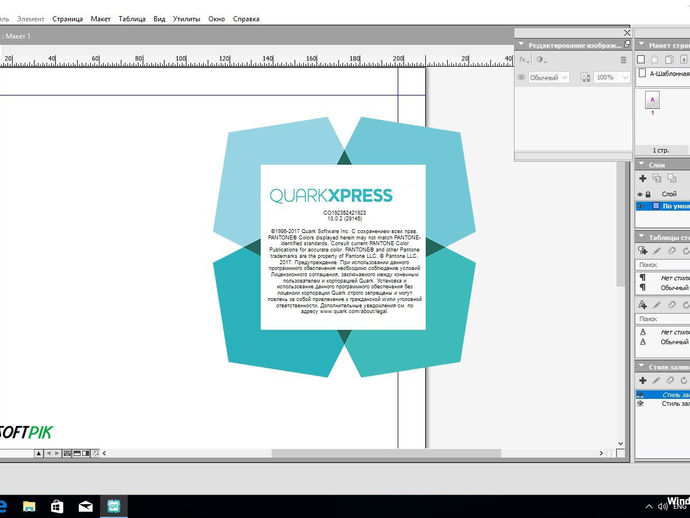Select the A master page row
The height and width of the screenshot is (518, 690).
(664, 73)
